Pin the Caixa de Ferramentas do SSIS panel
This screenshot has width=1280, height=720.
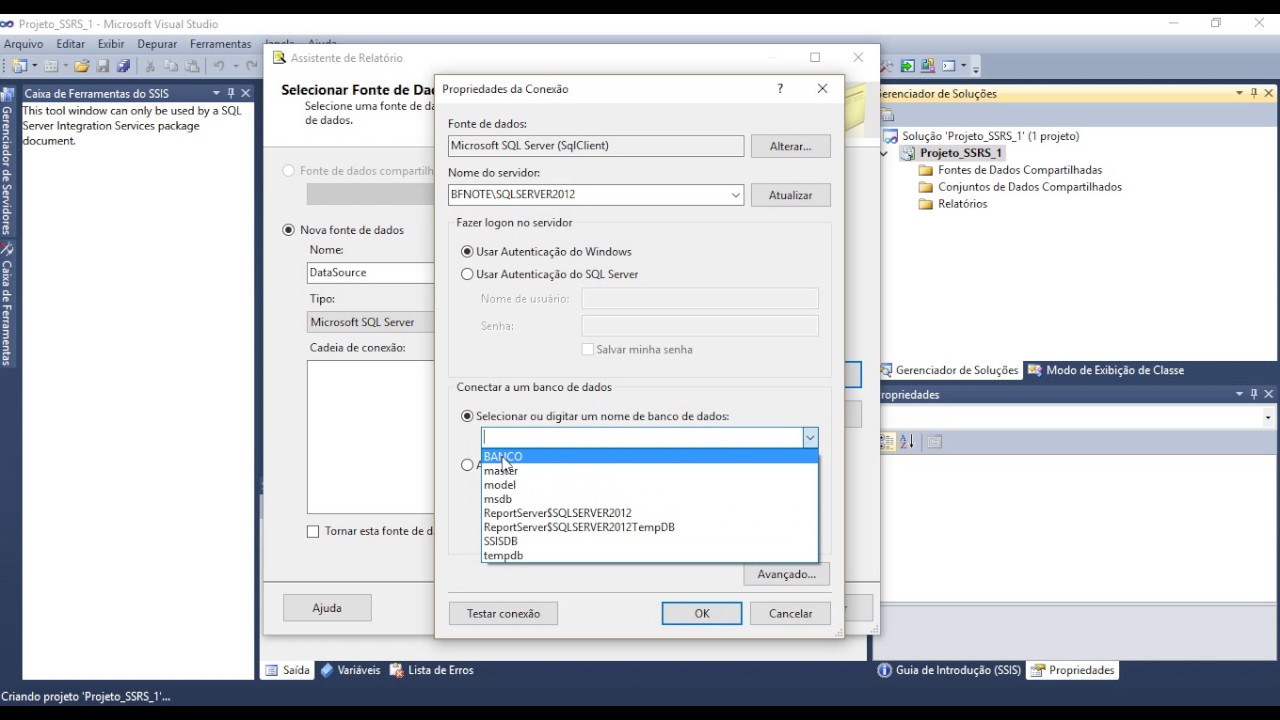[x=231, y=93]
